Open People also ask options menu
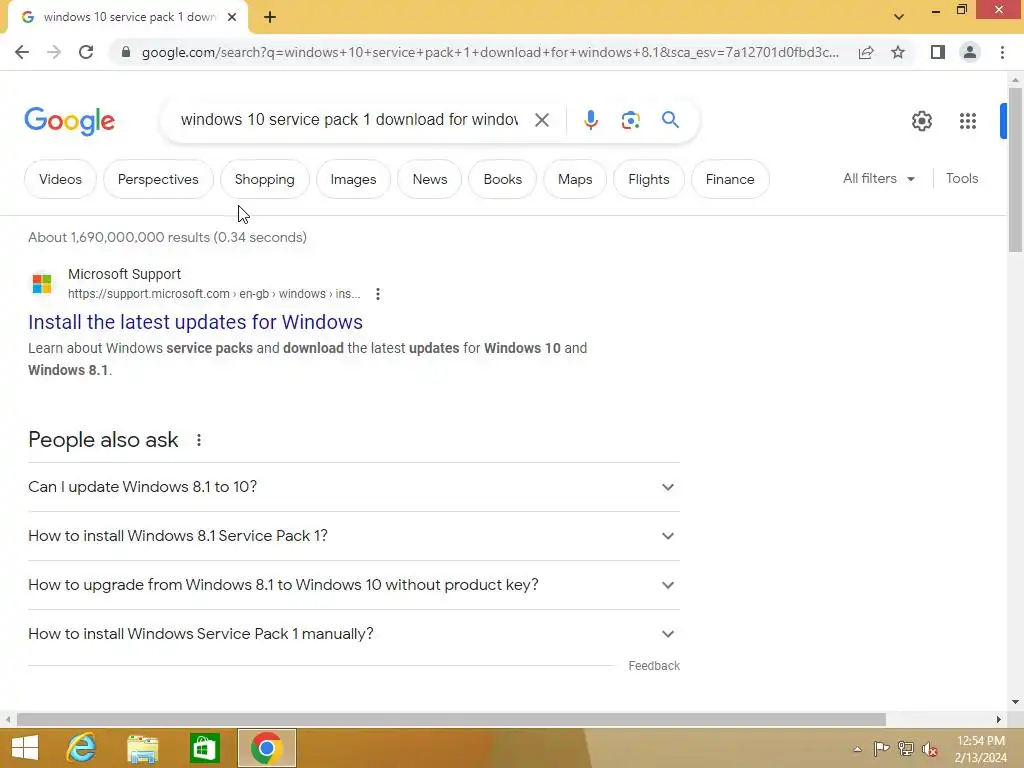Screen dimensions: 1024x768 tap(199, 440)
